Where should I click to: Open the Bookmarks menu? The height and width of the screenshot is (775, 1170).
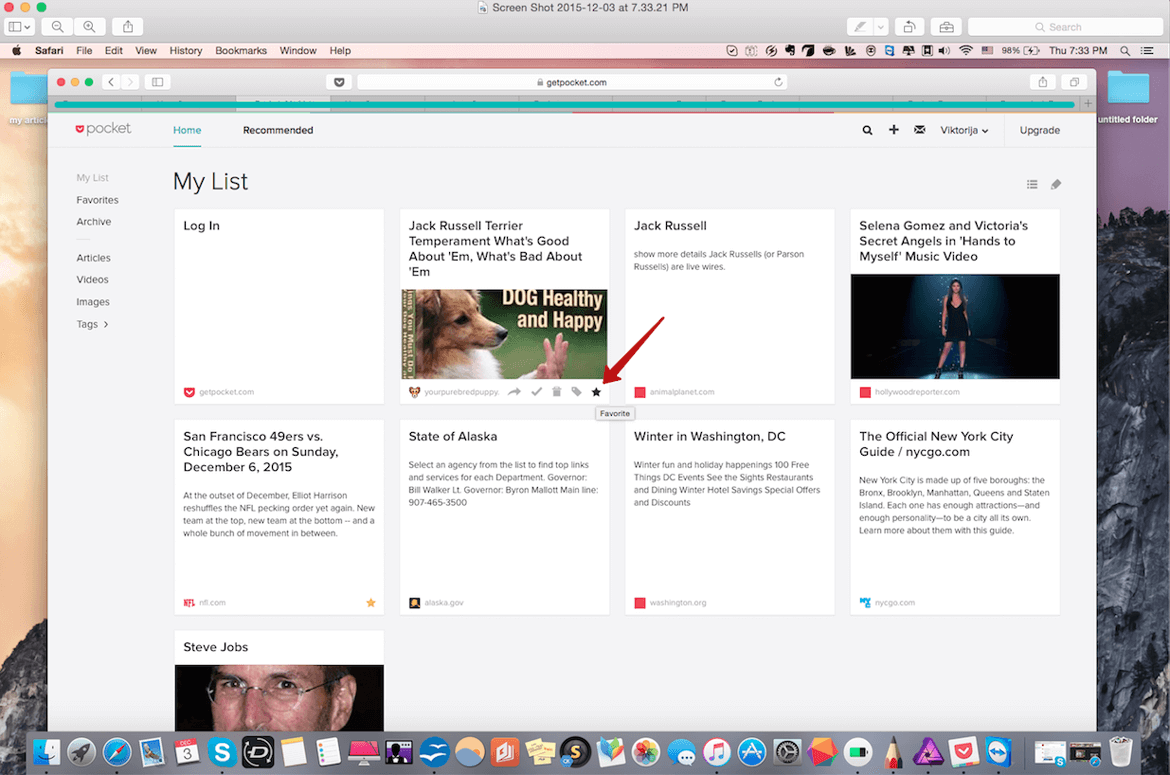pyautogui.click(x=241, y=51)
